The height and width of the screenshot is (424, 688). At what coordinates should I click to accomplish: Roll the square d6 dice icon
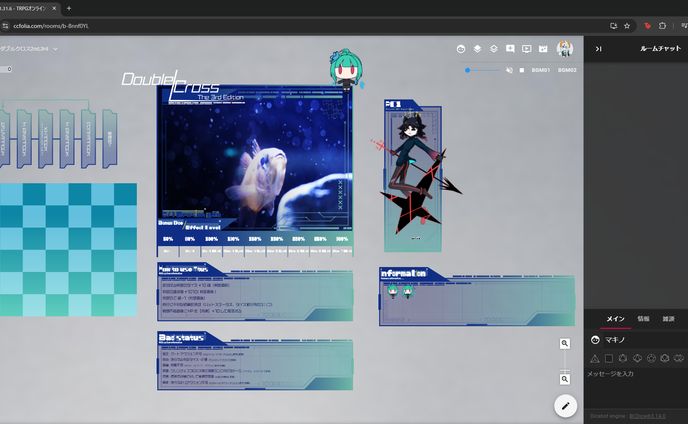609,359
